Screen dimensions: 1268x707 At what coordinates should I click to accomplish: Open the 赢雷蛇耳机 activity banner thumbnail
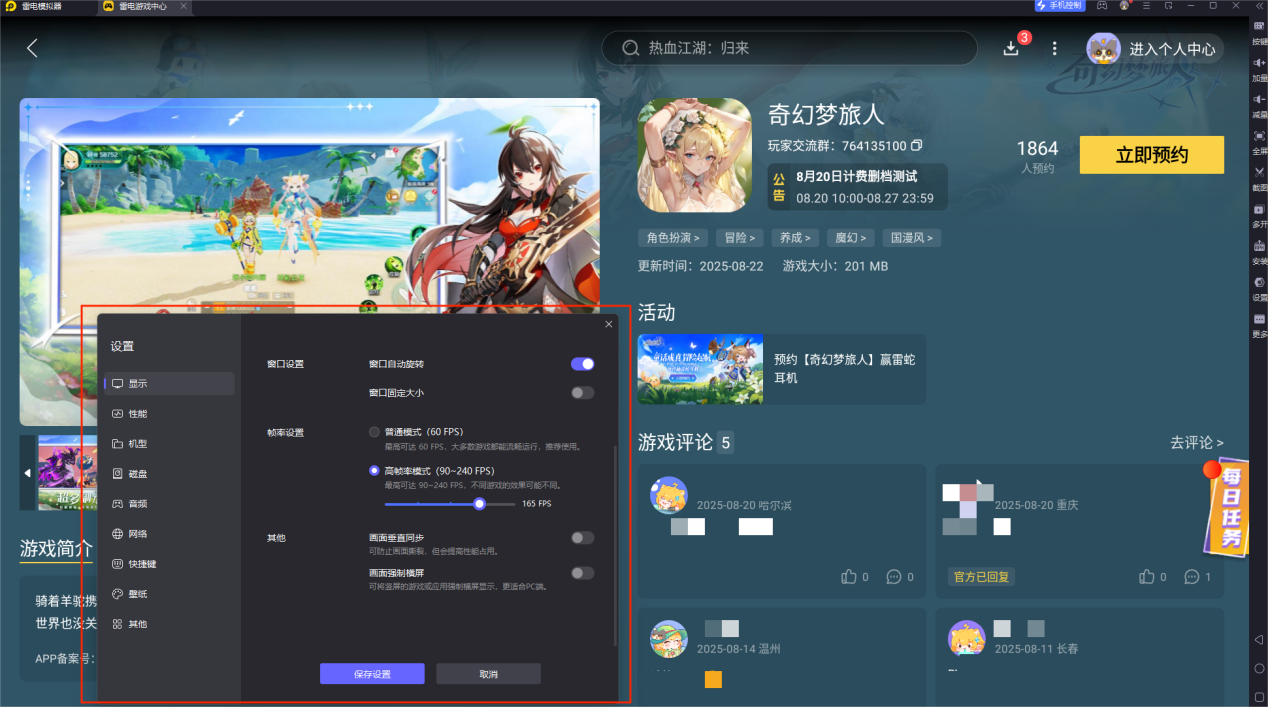[701, 369]
